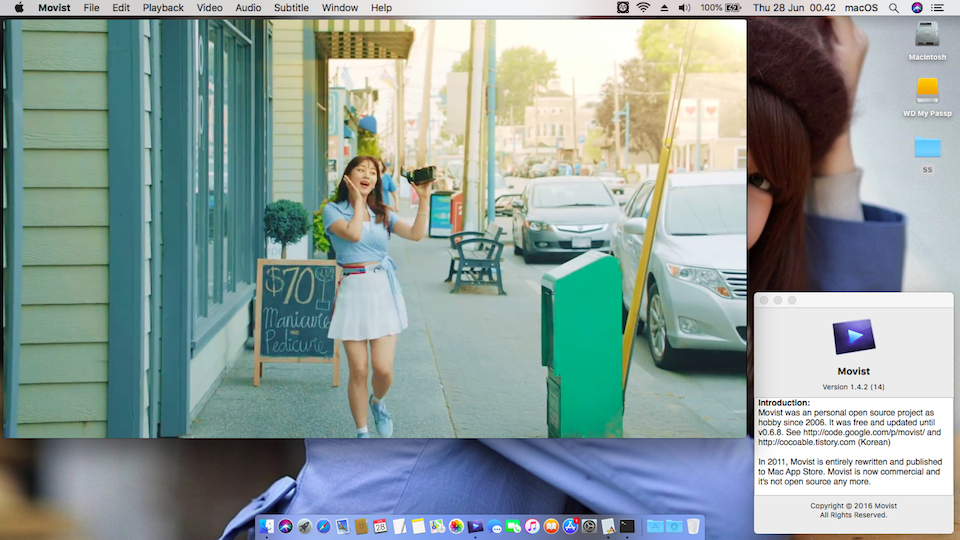Open the Subtitle menu
The image size is (960, 540).
pyautogui.click(x=291, y=8)
